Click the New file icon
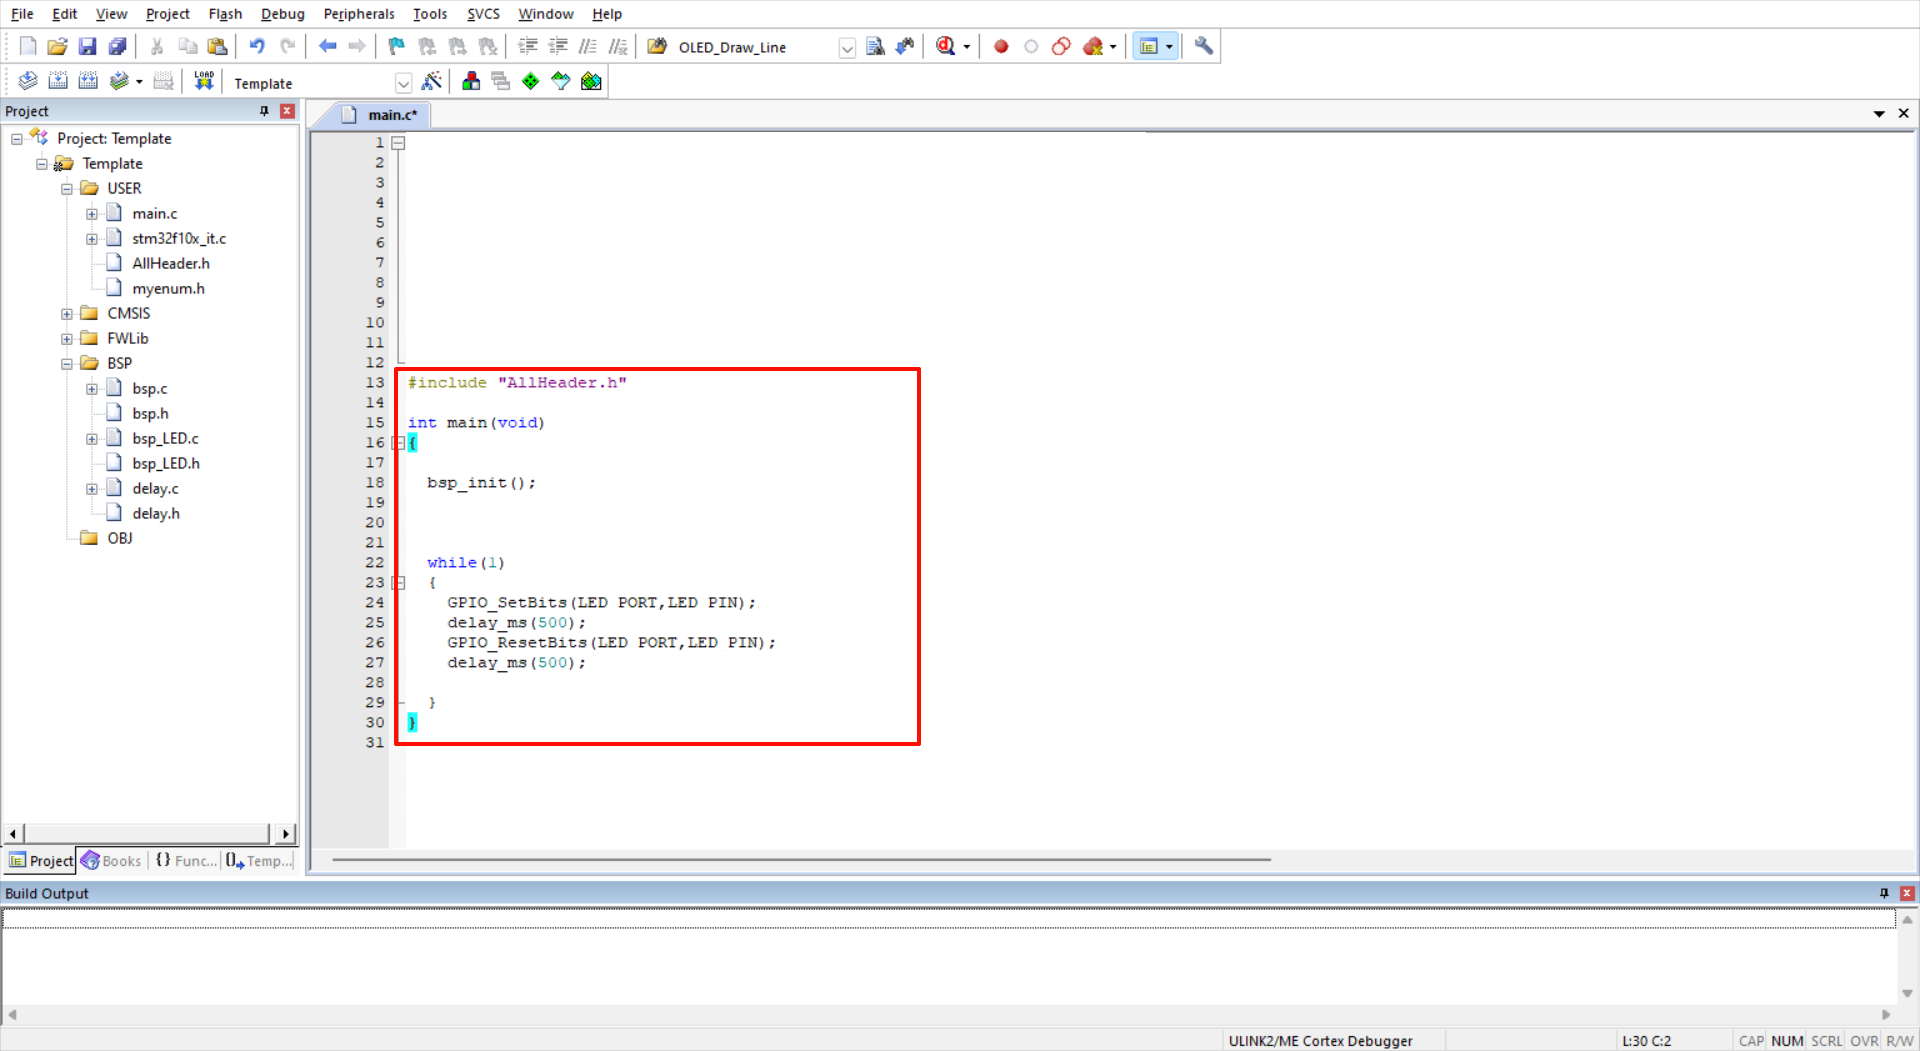The height and width of the screenshot is (1051, 1920). (x=28, y=46)
